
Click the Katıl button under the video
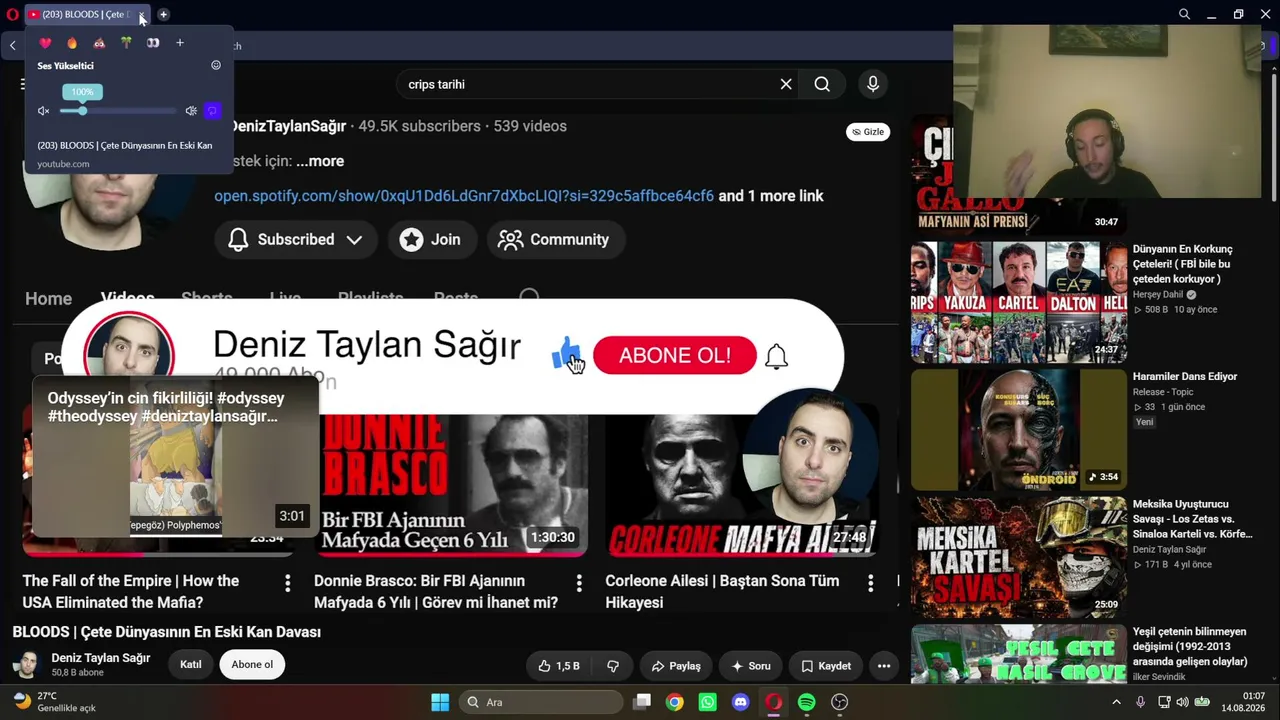pos(191,665)
